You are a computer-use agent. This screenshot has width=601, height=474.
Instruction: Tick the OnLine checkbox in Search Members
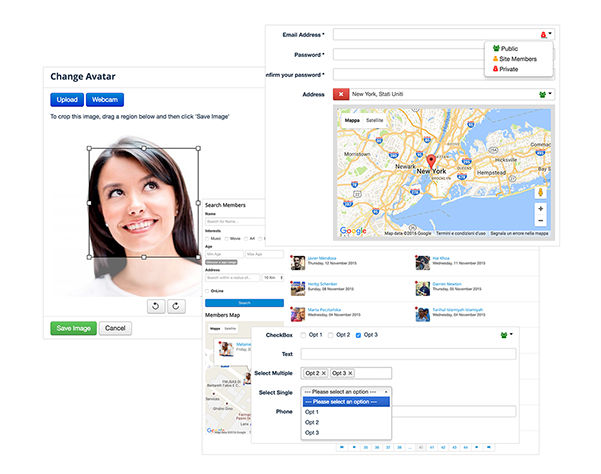(207, 291)
